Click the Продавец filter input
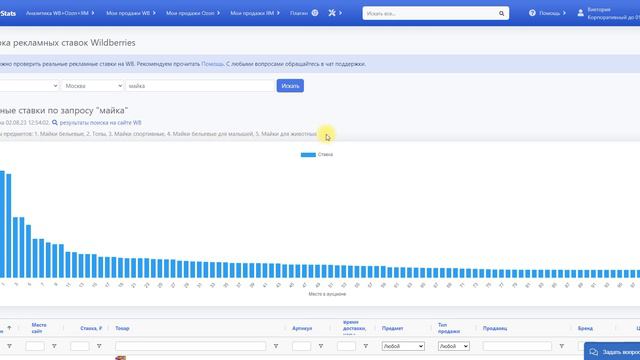640x360 pixels. tap(517, 346)
